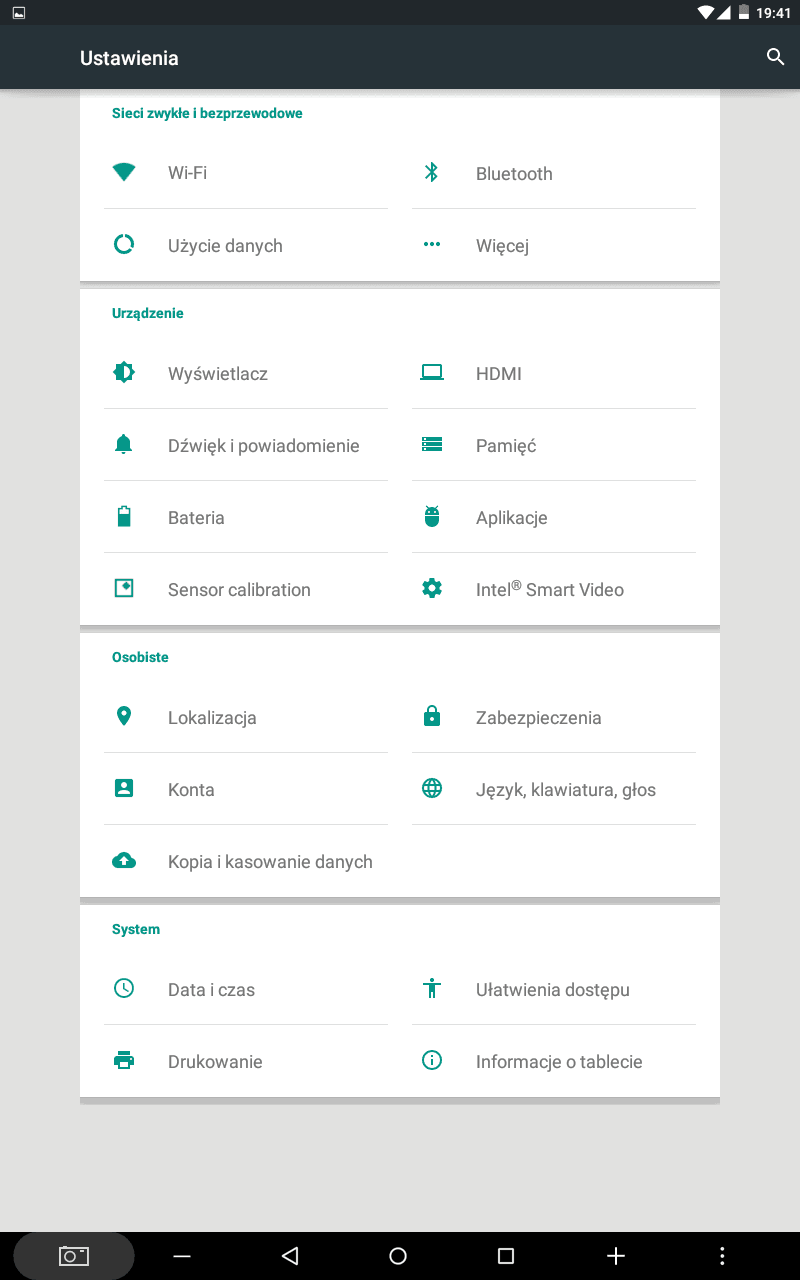Tap the HDMI laptop icon
This screenshot has height=1280, width=800.
point(432,373)
